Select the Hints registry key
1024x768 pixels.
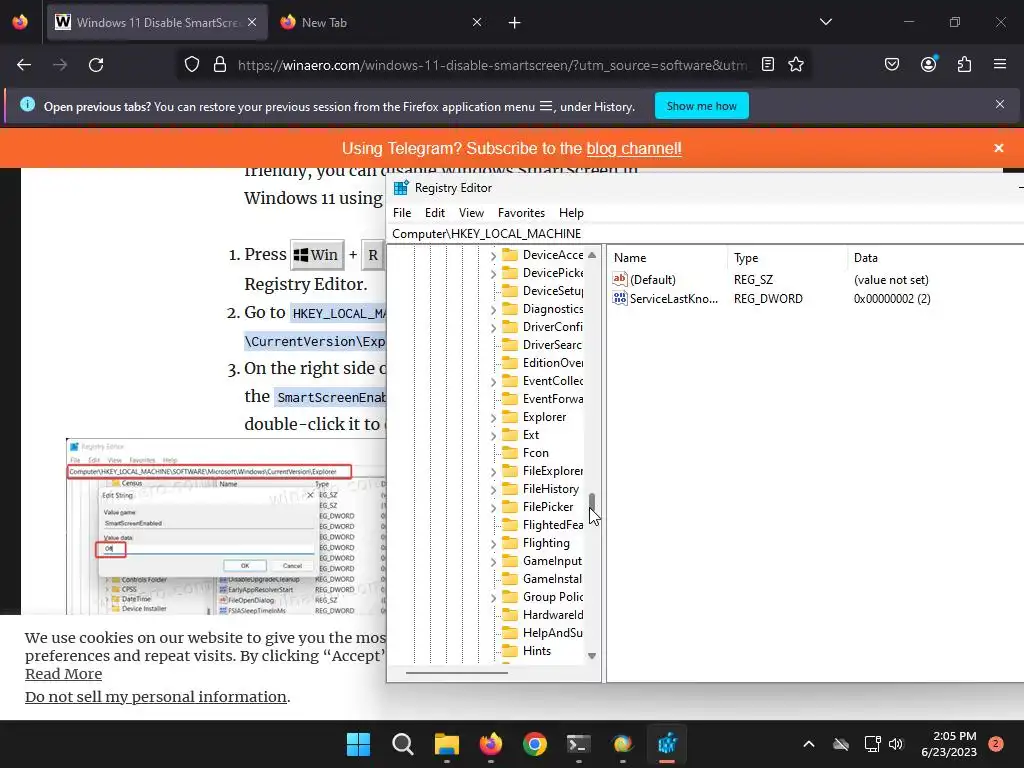[537, 650]
